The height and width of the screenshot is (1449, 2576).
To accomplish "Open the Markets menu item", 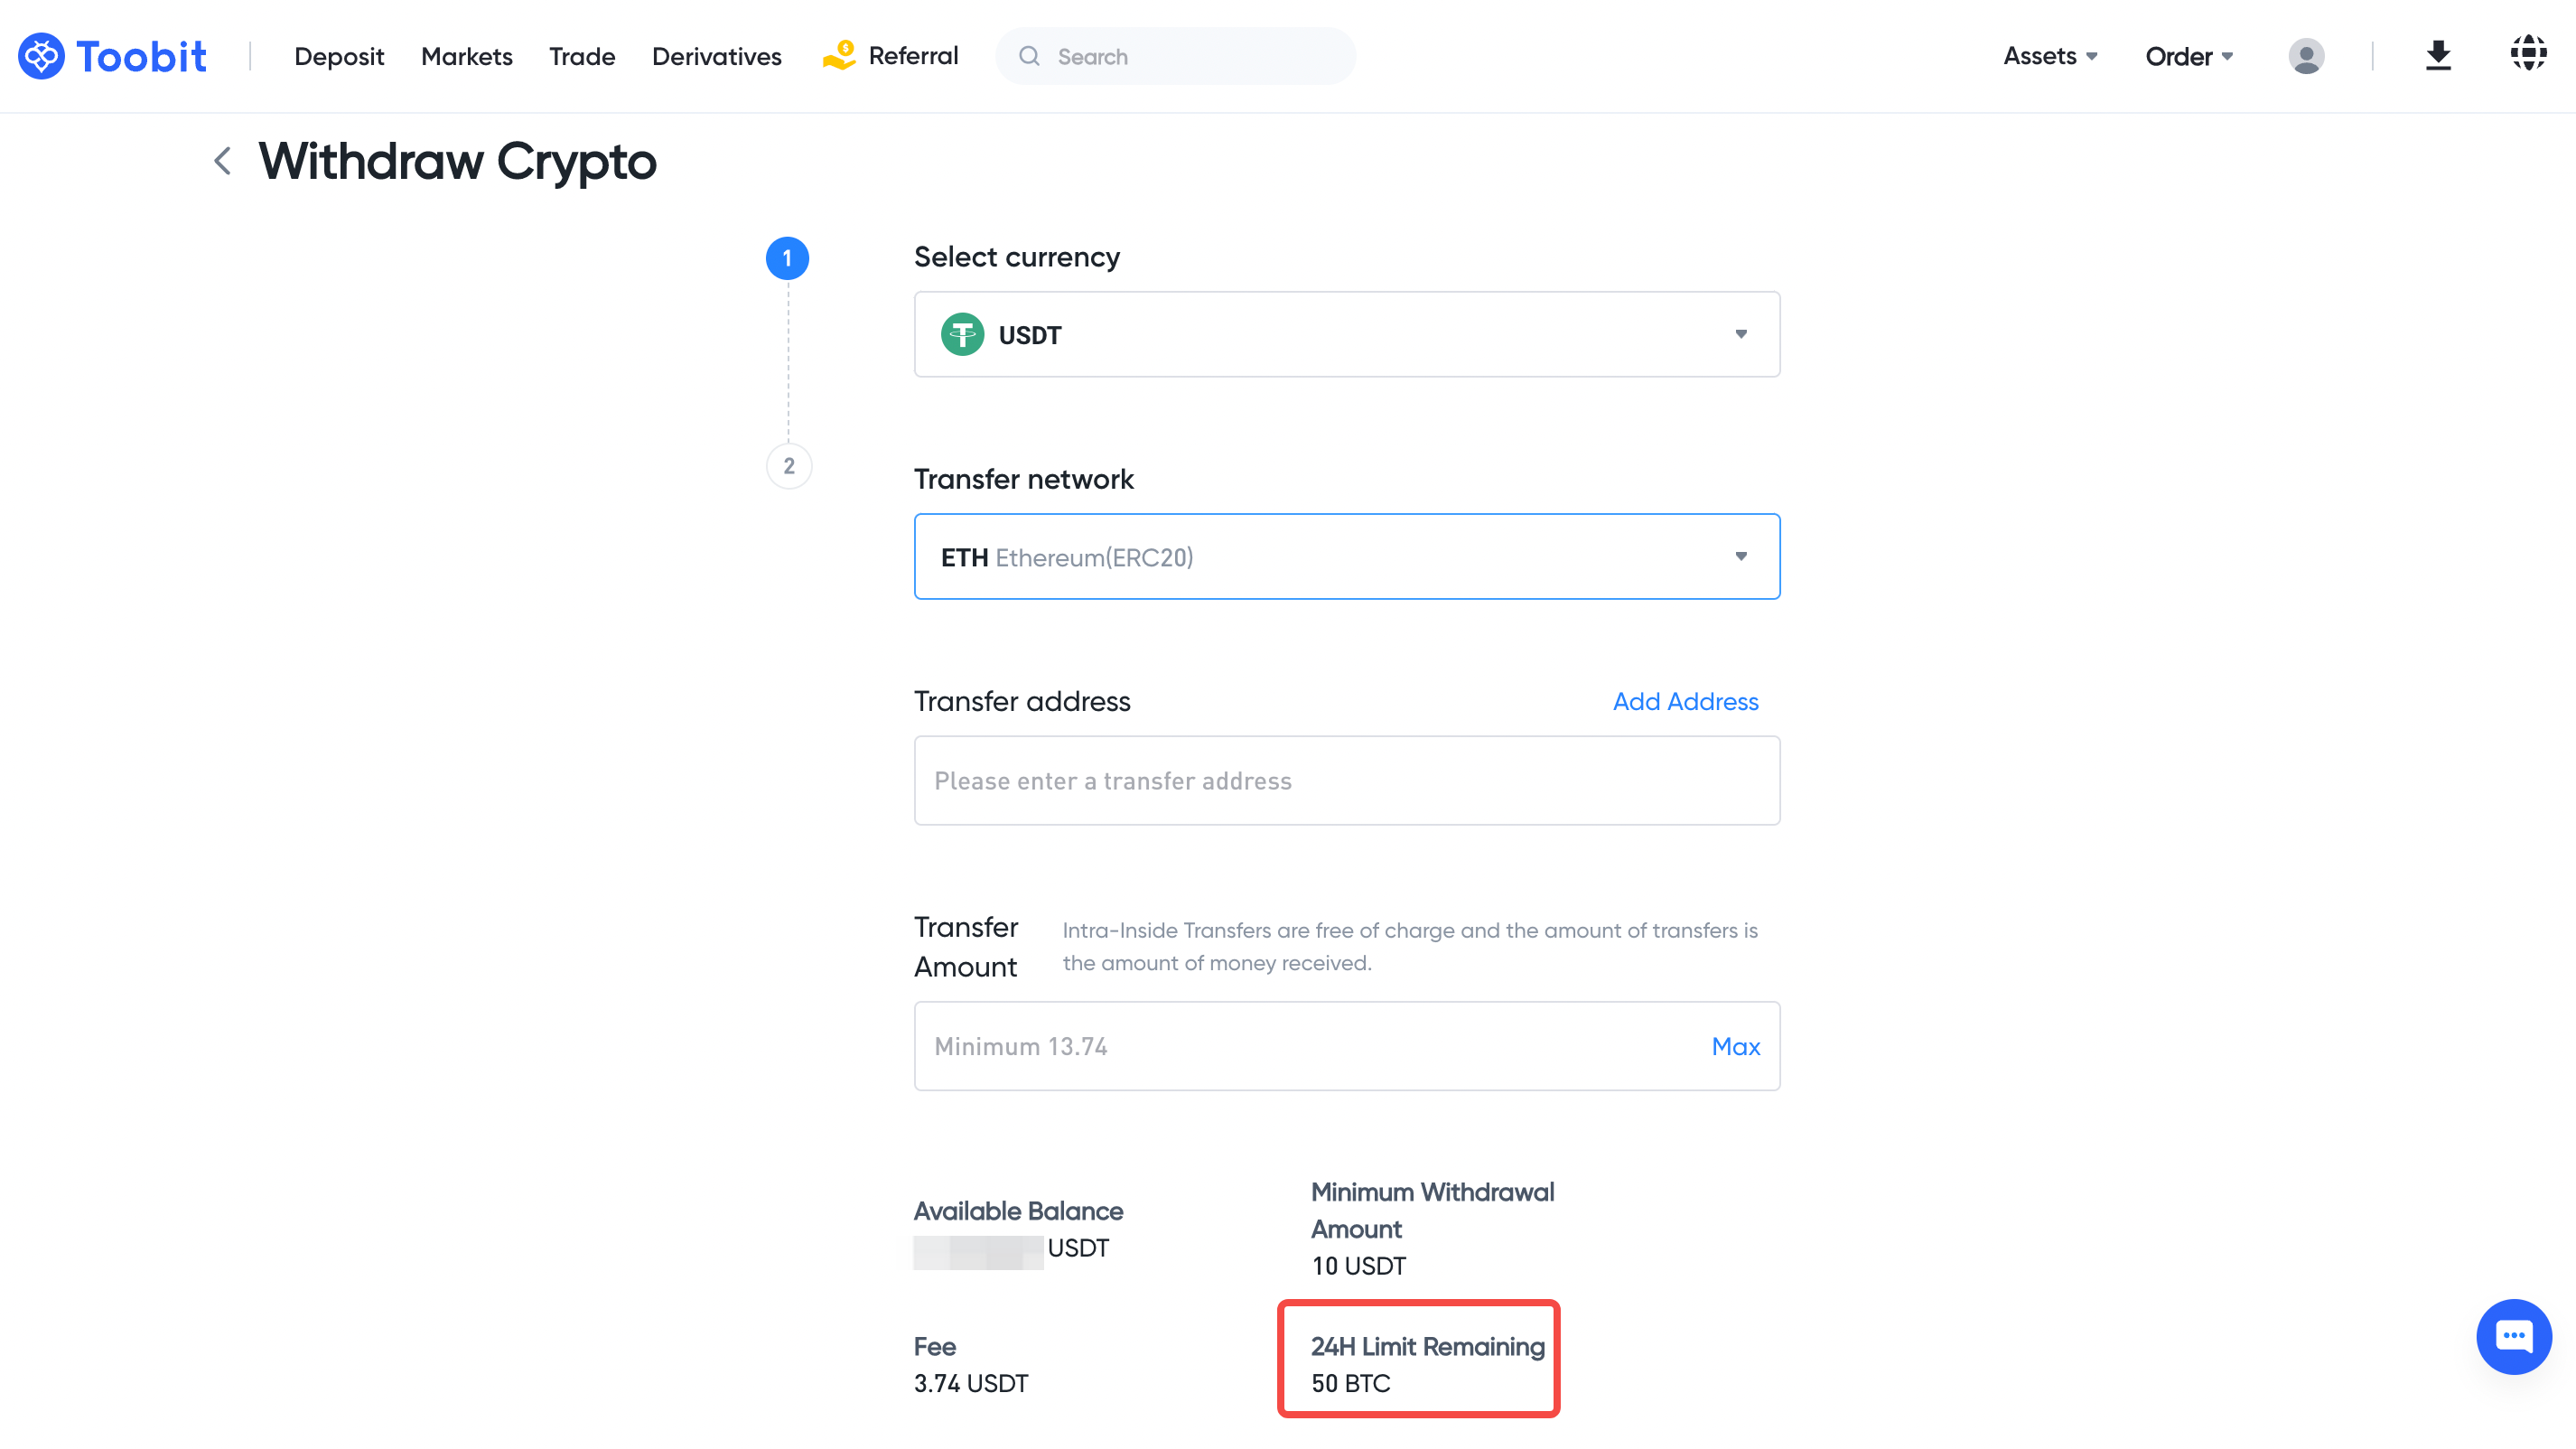I will [466, 56].
